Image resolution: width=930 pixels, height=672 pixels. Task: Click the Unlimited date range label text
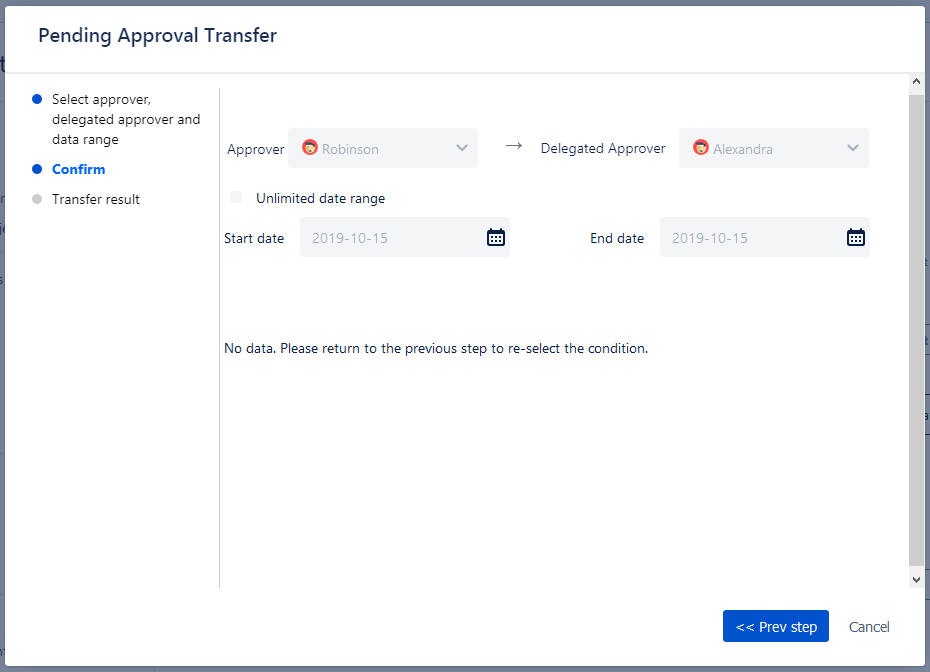(320, 198)
